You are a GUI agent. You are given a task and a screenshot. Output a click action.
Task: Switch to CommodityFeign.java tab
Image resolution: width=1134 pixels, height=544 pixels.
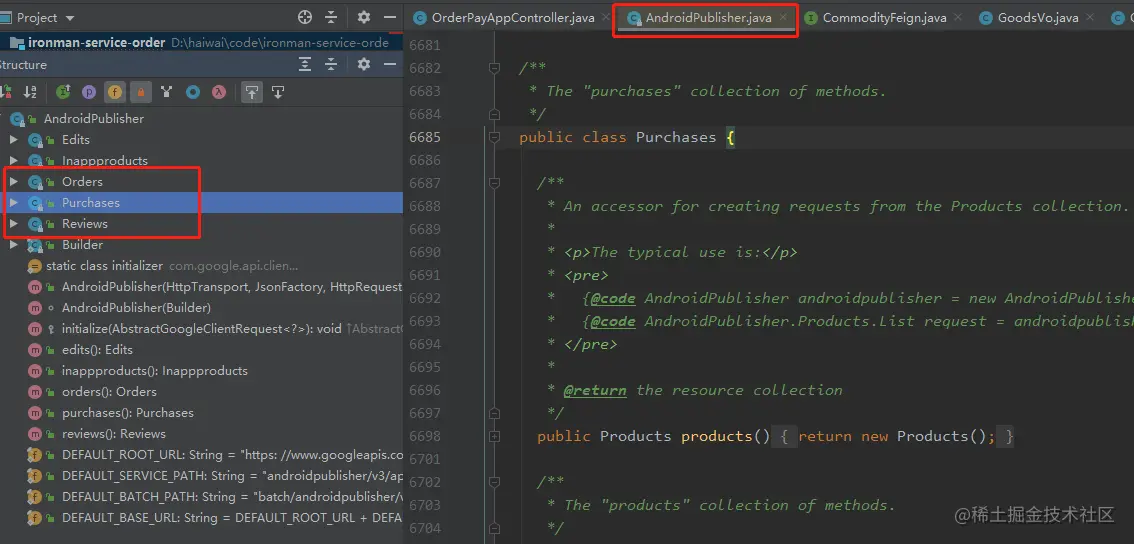[884, 17]
